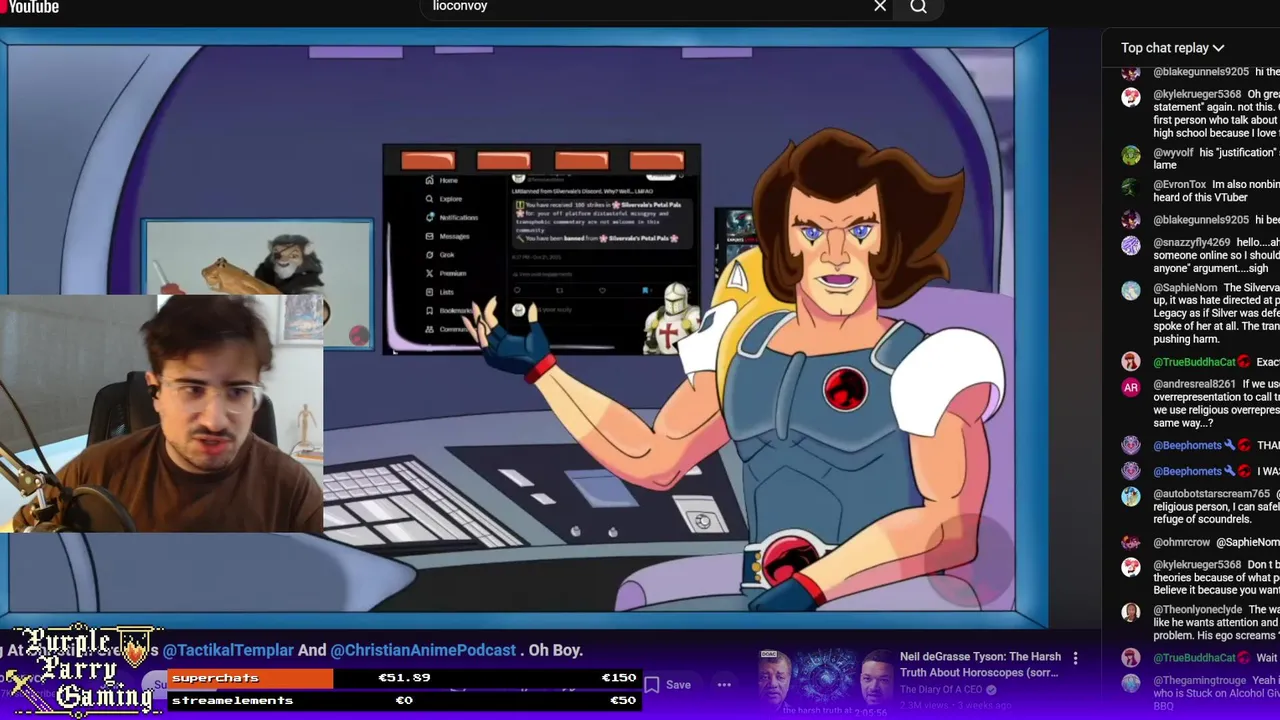The image size is (1280, 720).
Task: Click the avatar next to @wyvolf
Action: point(1131,155)
